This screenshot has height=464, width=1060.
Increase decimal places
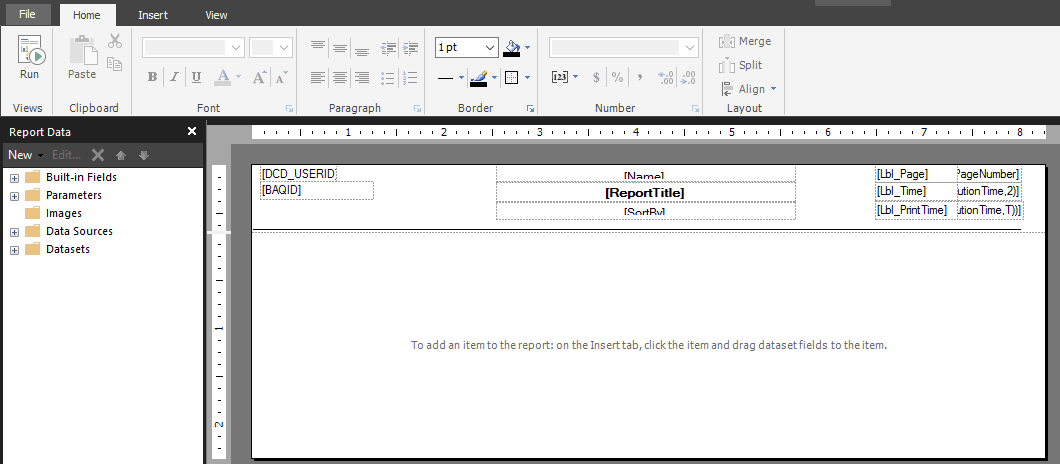pyautogui.click(x=665, y=77)
